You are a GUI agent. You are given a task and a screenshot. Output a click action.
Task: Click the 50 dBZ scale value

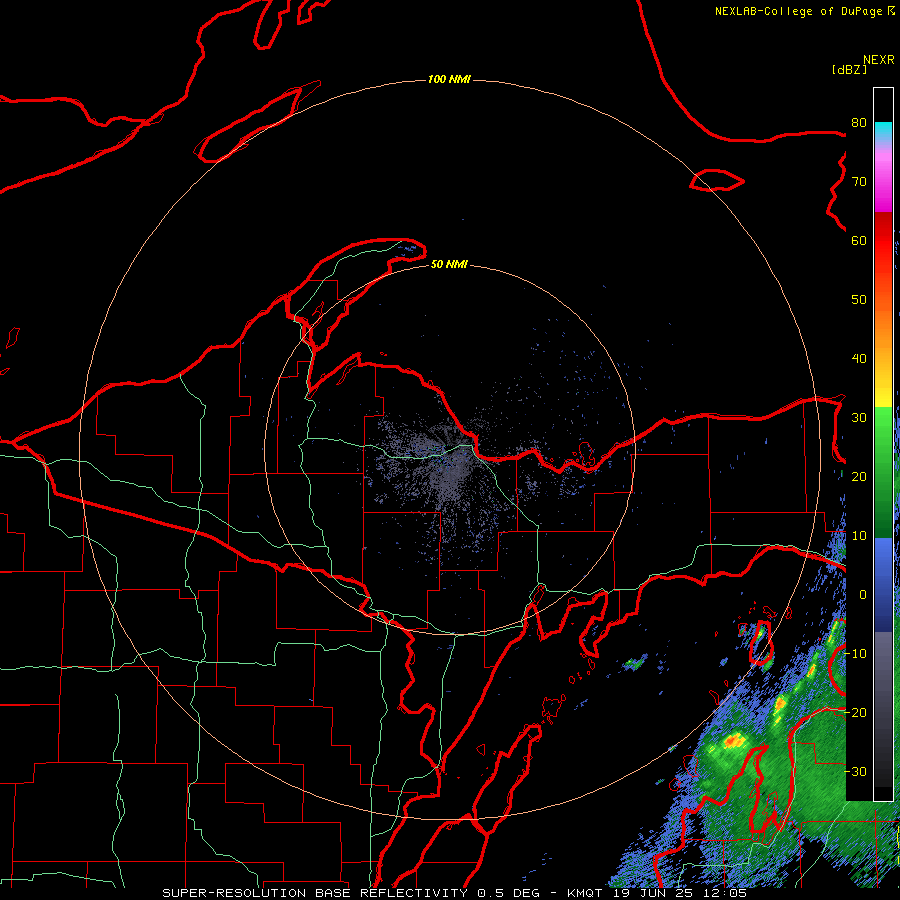(859, 300)
